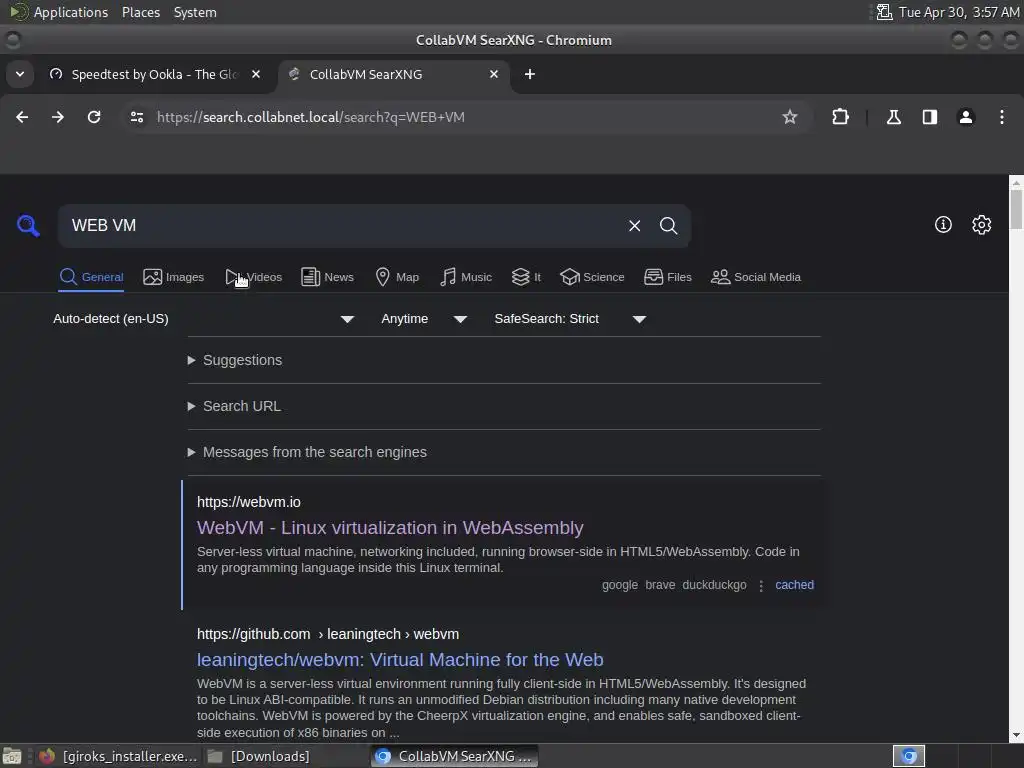Click the duckduckgo engine label

(714, 585)
